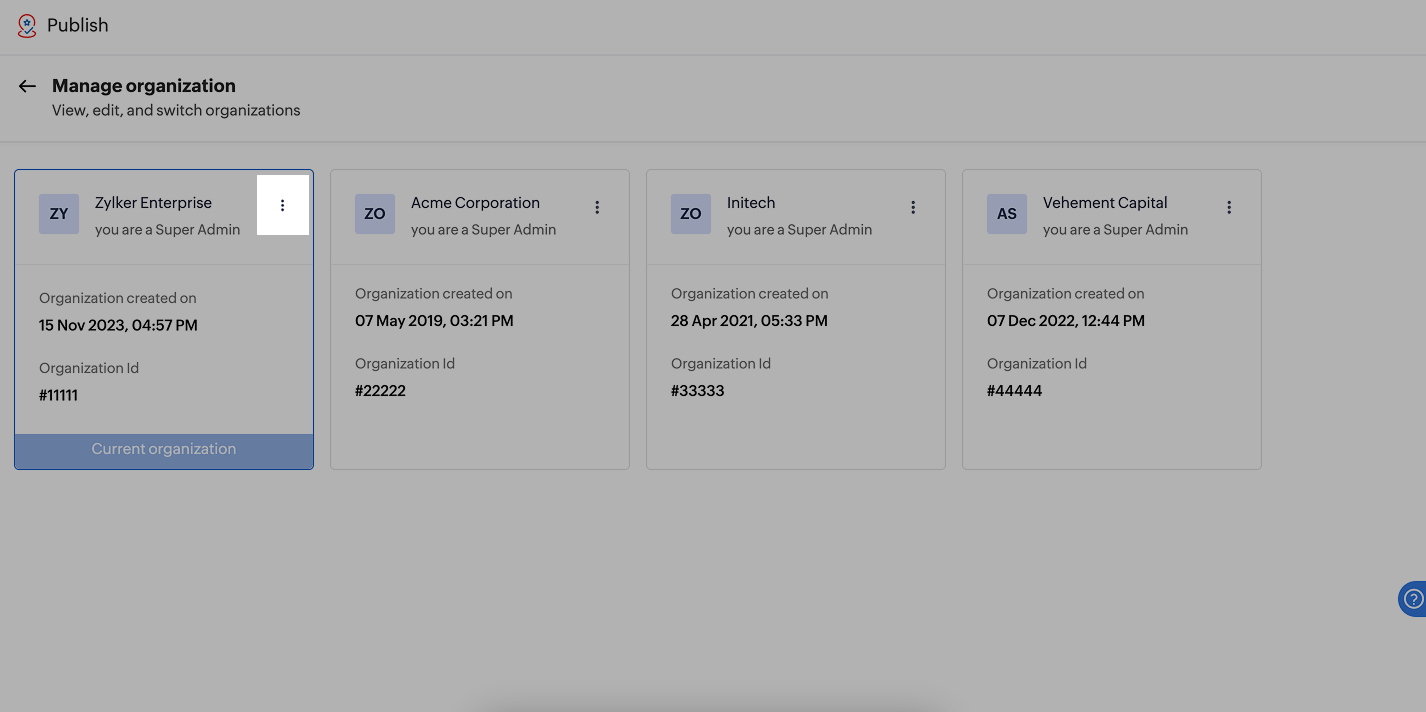Go back using the arrow icon

(x=27, y=86)
